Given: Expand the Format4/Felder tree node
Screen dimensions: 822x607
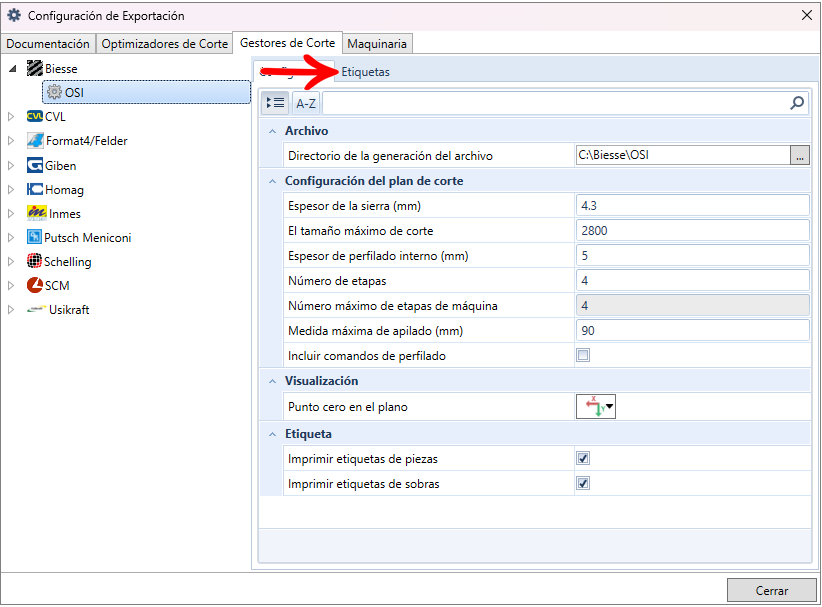Looking at the screenshot, I should [10, 140].
